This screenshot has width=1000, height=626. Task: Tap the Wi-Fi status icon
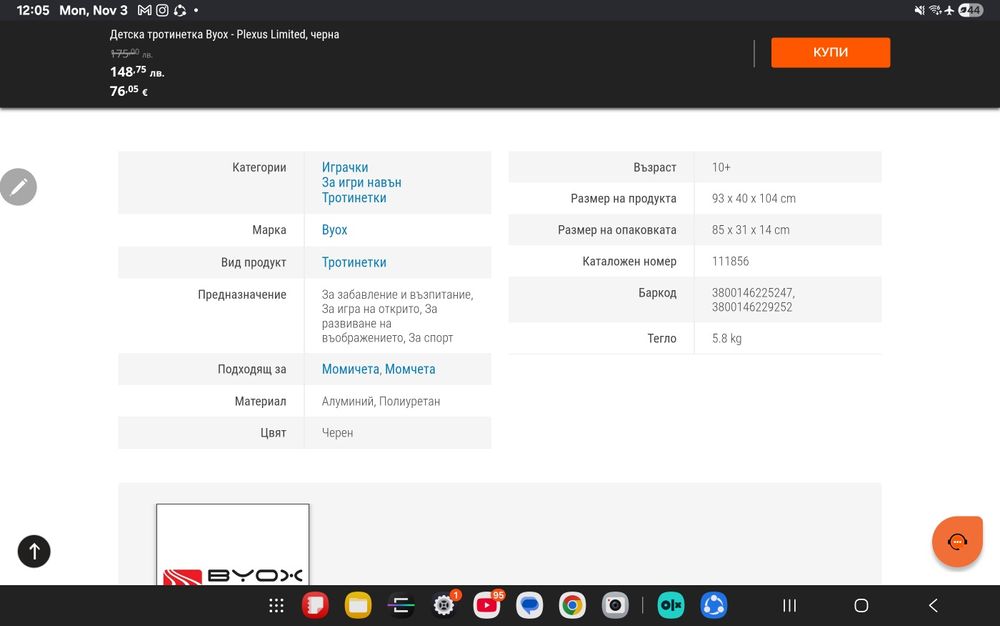point(935,10)
